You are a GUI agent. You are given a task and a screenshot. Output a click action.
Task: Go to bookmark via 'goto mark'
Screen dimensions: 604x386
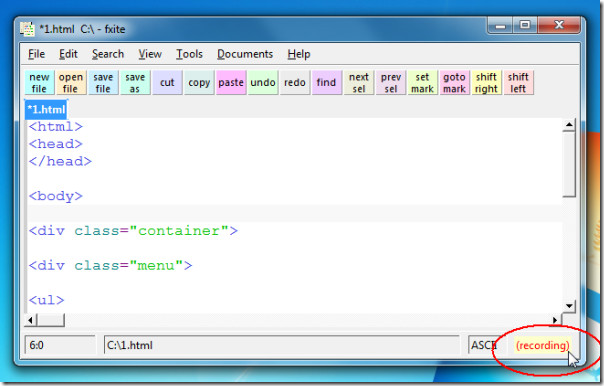tap(455, 83)
